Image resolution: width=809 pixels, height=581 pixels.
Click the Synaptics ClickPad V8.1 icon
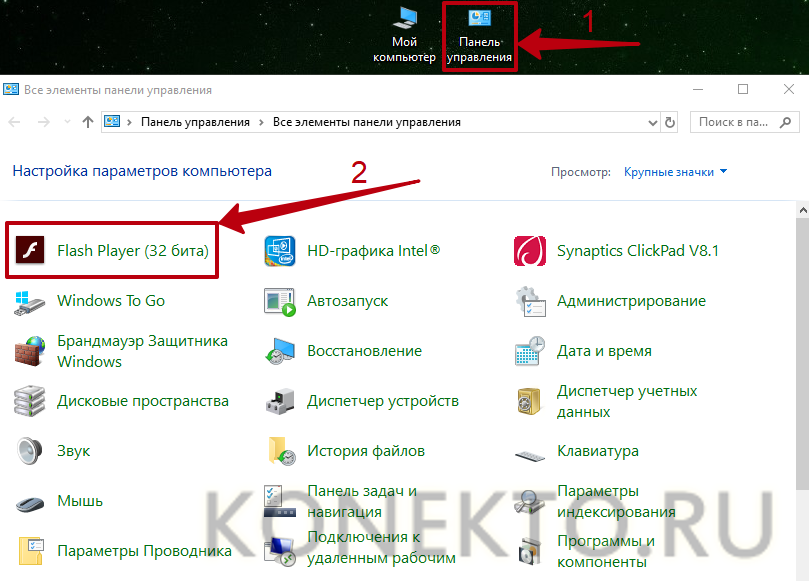point(529,250)
